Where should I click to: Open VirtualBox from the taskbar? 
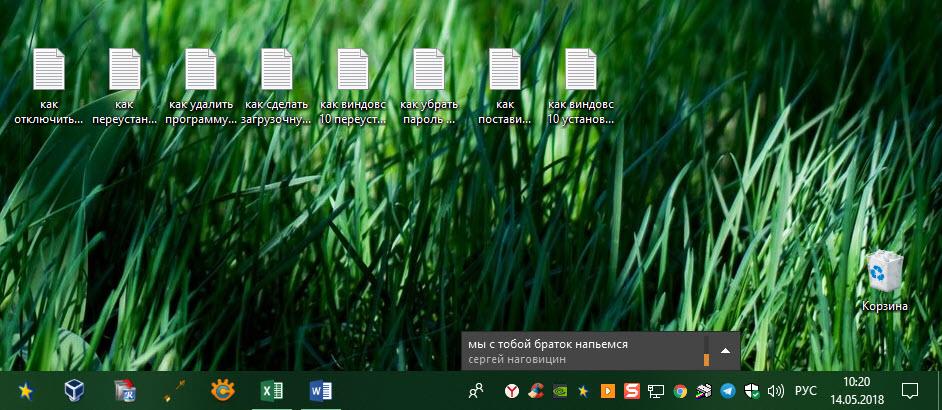pos(74,391)
